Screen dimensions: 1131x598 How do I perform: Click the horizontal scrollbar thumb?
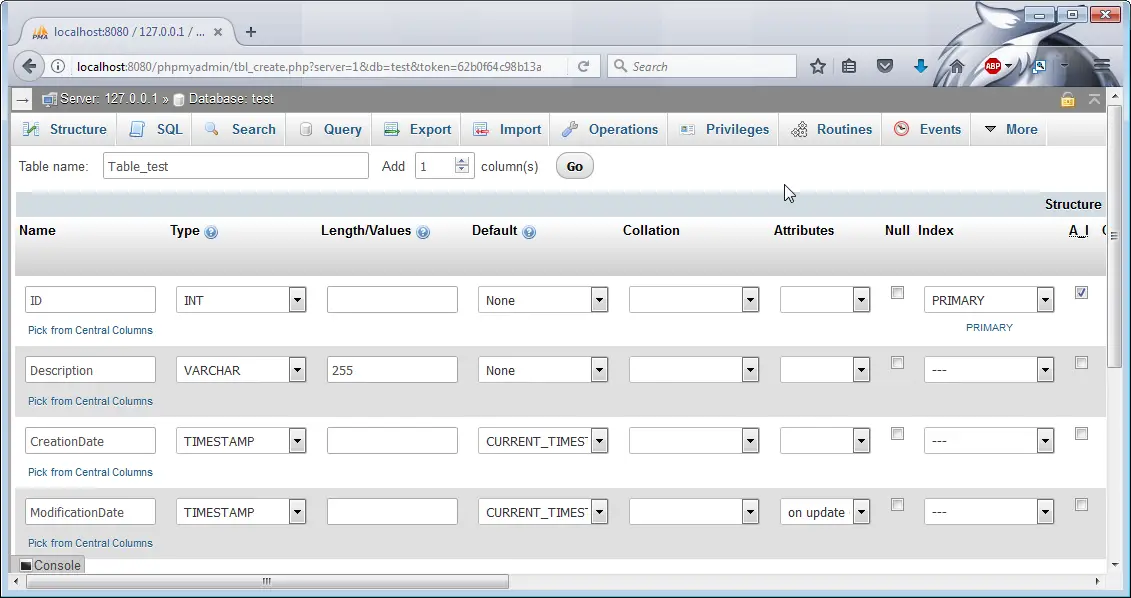[x=266, y=581]
